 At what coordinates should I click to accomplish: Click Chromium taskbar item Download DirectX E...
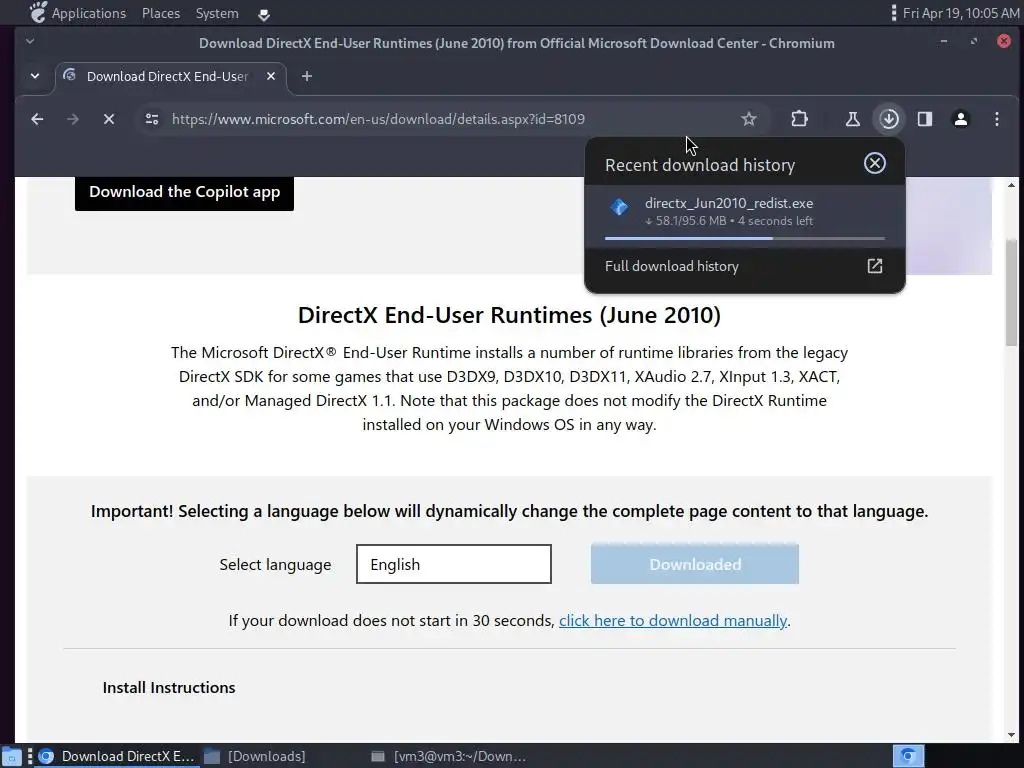(117, 756)
